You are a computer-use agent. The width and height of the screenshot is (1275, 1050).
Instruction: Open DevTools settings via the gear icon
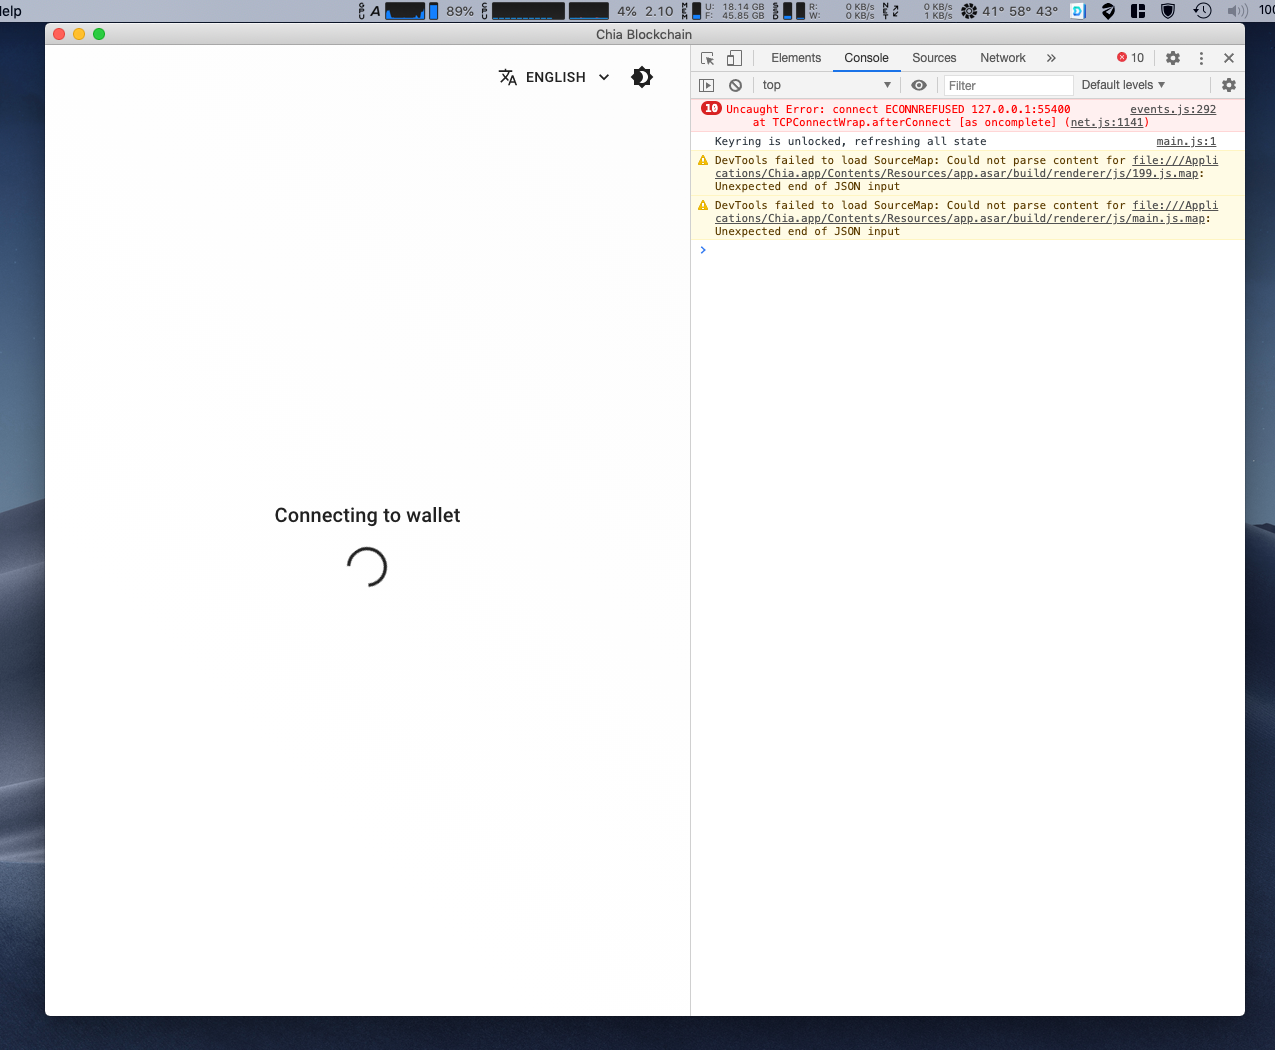(1172, 58)
